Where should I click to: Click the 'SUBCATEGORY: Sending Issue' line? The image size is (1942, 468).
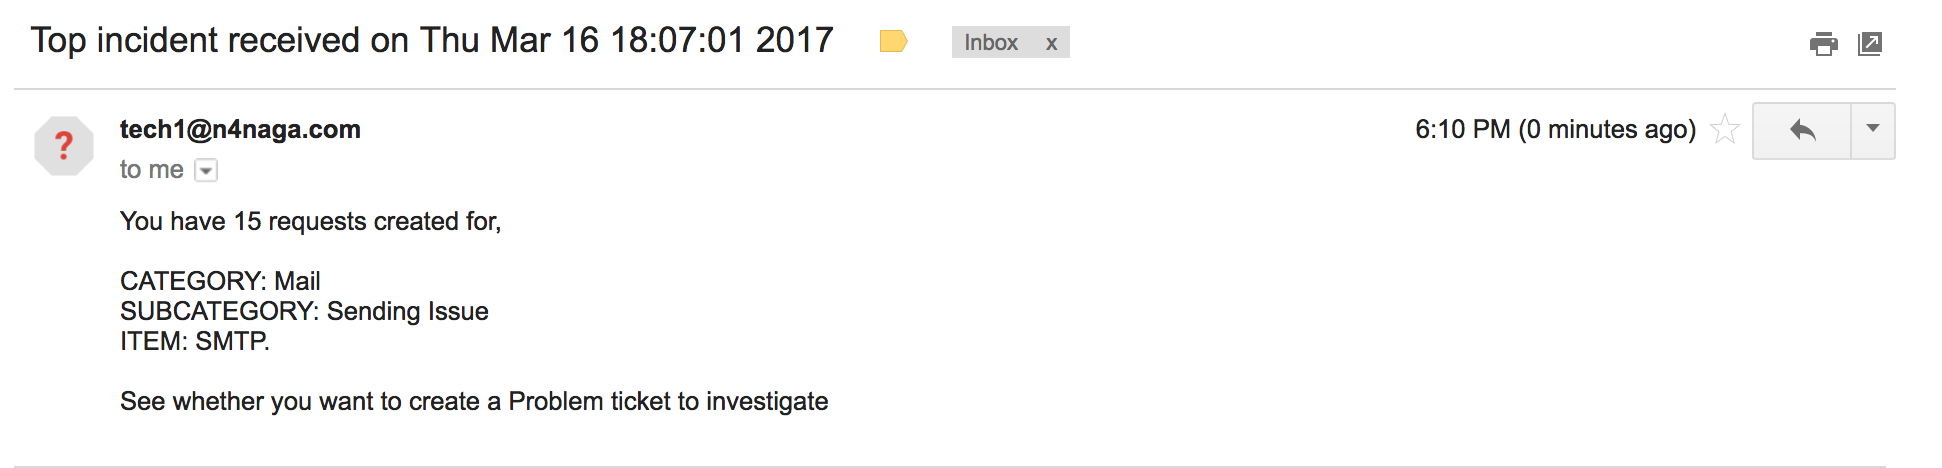click(304, 311)
